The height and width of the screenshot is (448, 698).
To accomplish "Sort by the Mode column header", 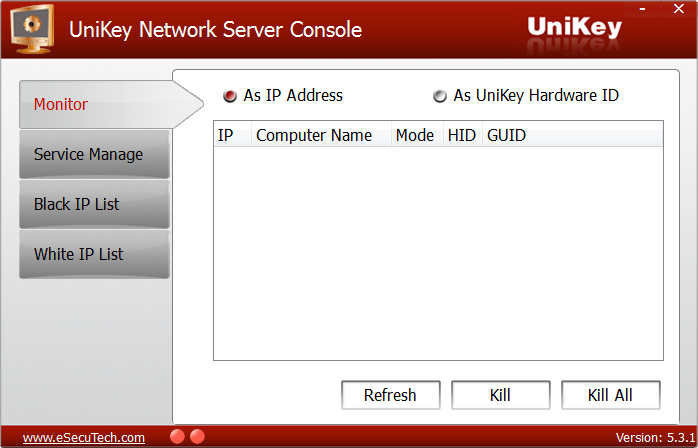I will (x=417, y=135).
